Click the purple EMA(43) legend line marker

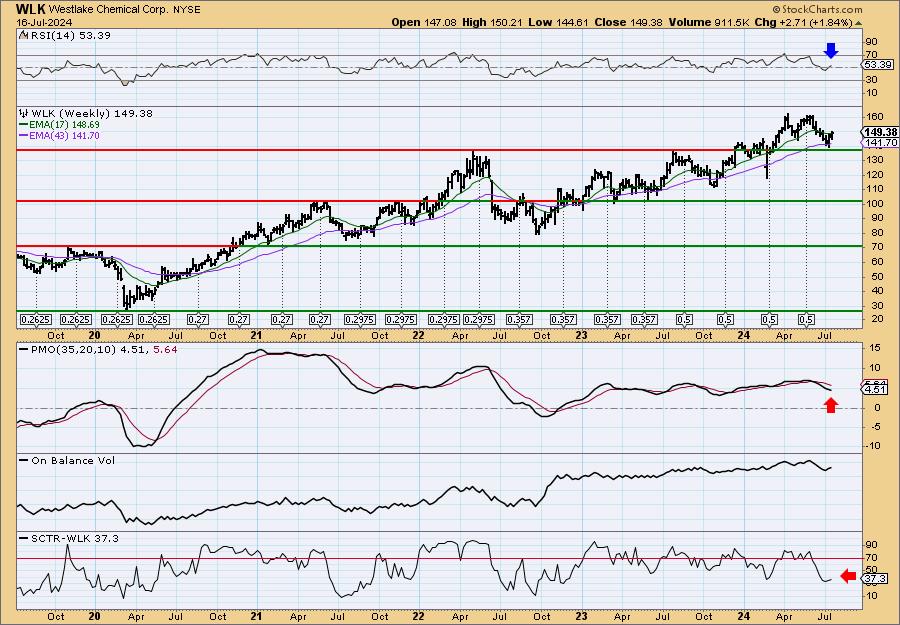click(x=23, y=135)
